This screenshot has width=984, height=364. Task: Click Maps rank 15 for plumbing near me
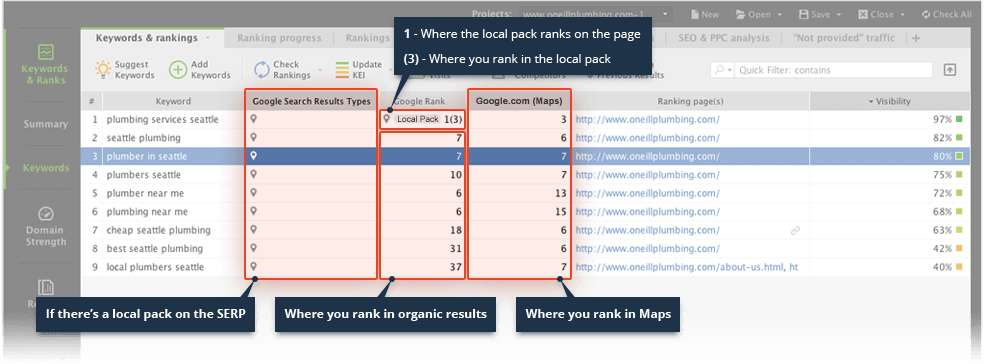point(561,211)
